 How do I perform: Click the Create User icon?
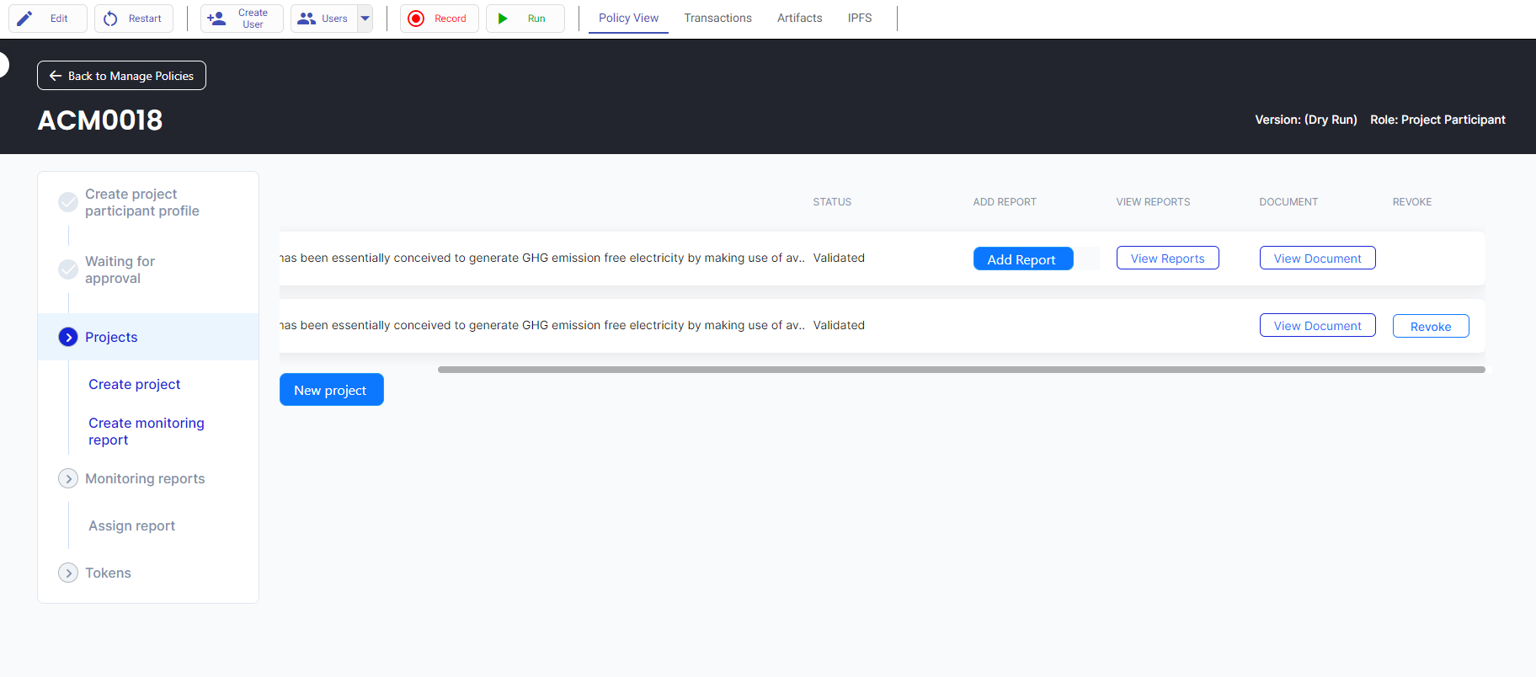(x=216, y=19)
